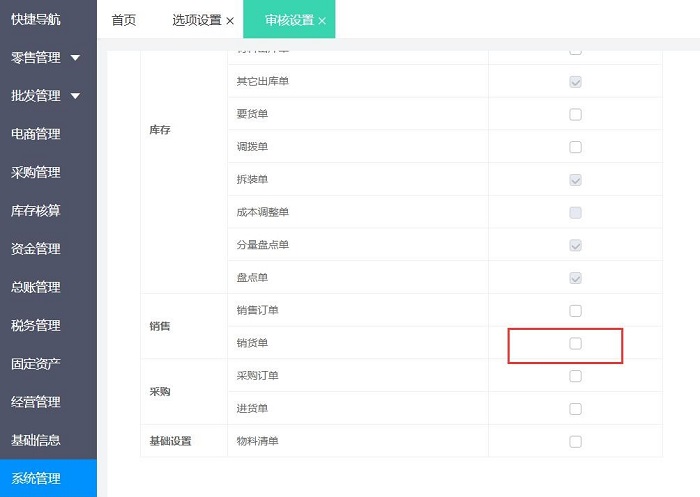Open 电商管理 in the sidebar
This screenshot has height=497, width=700.
[x=36, y=134]
